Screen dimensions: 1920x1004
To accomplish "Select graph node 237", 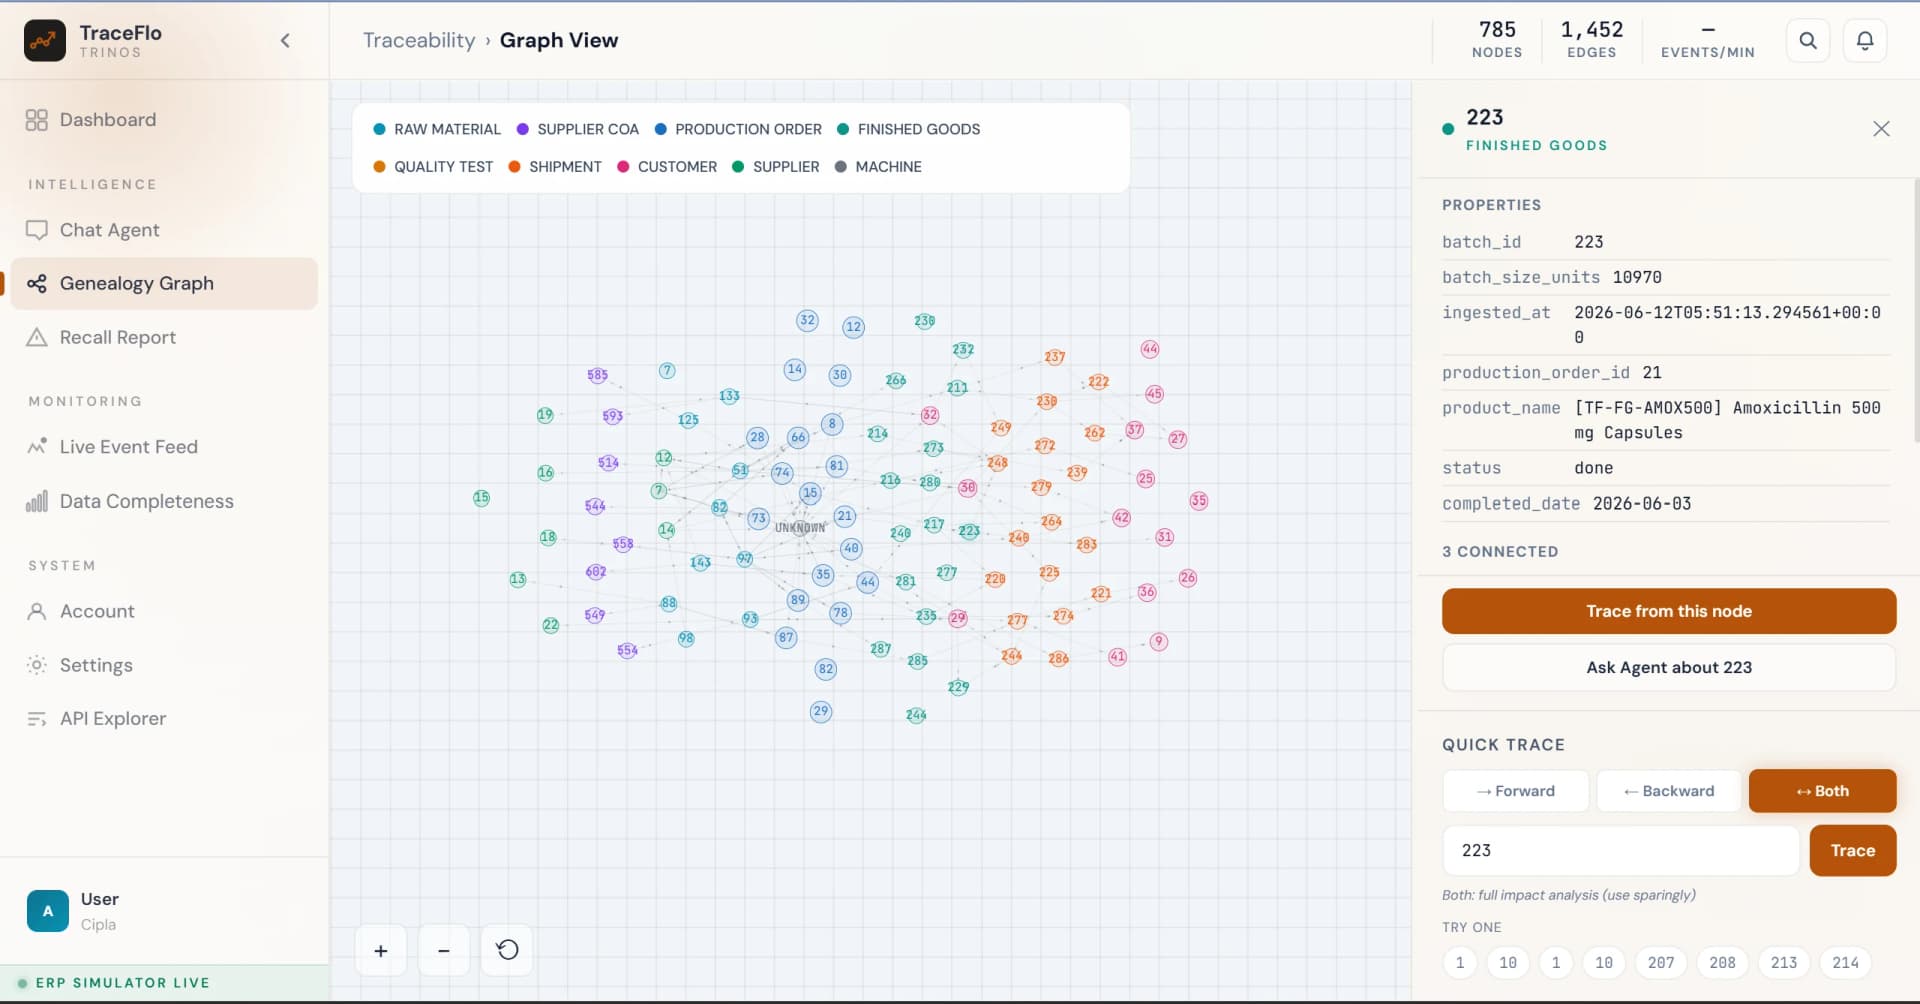I will (1055, 357).
